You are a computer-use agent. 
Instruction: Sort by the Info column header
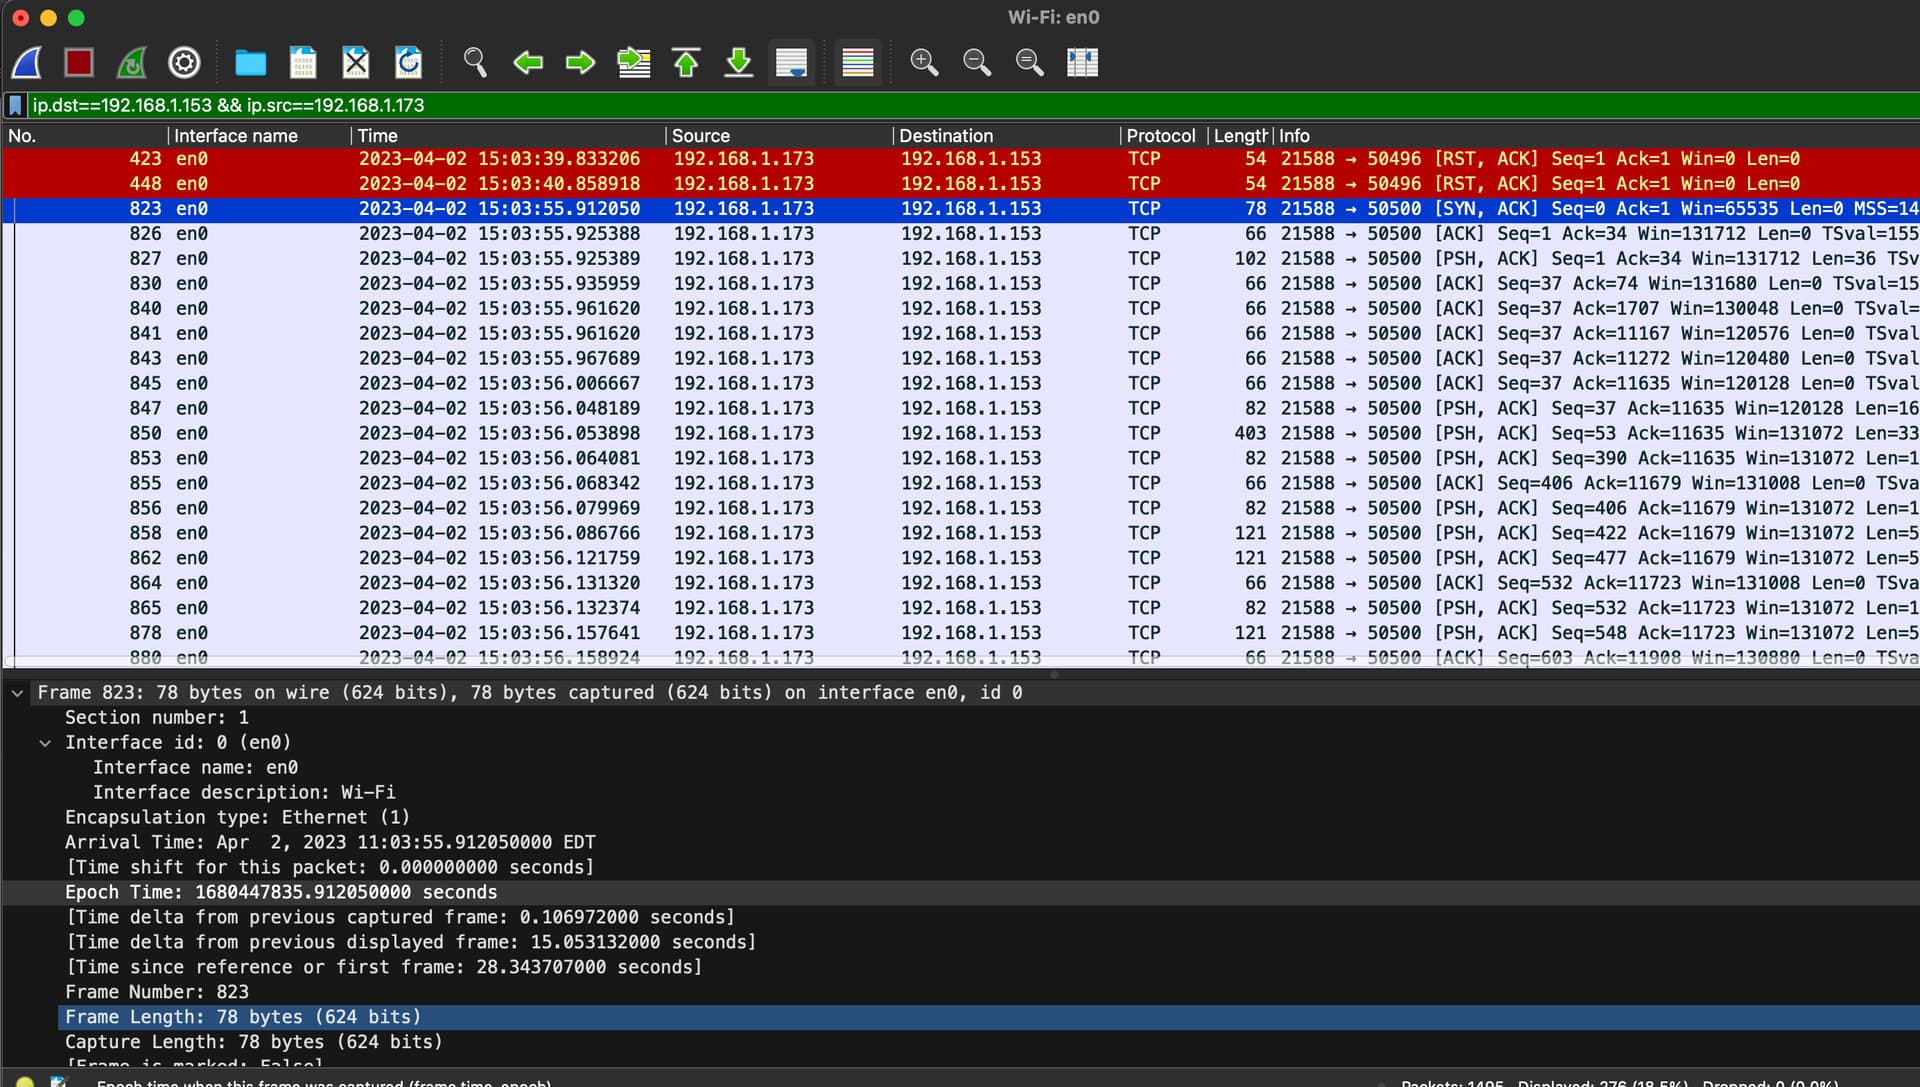[x=1596, y=136]
